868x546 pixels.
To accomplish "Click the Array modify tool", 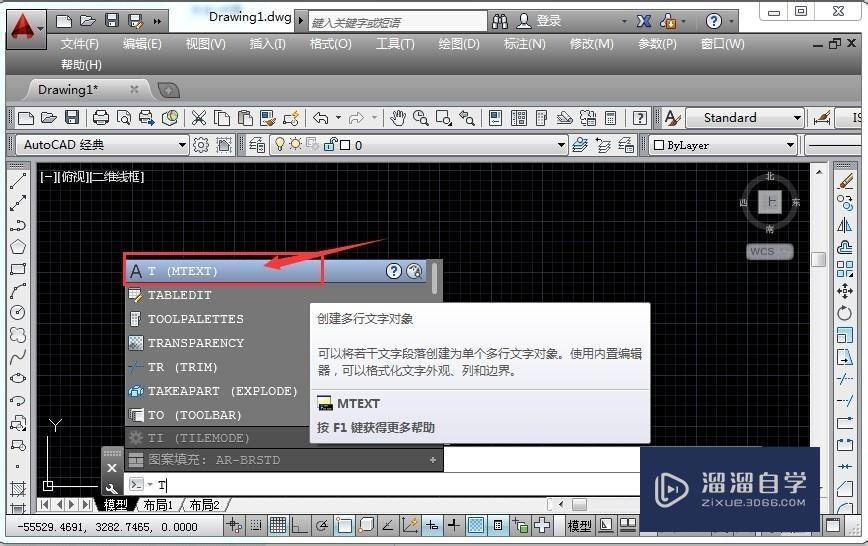I will click(x=845, y=269).
